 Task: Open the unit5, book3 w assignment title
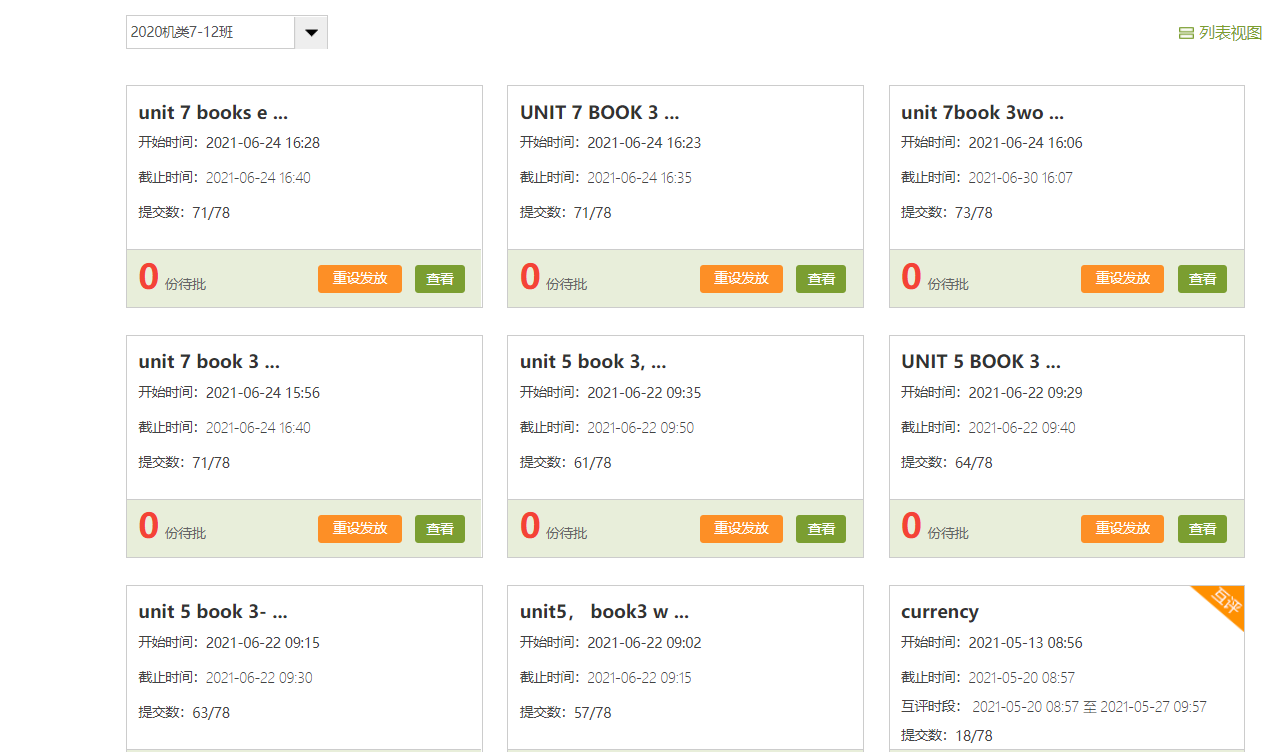coord(604,612)
